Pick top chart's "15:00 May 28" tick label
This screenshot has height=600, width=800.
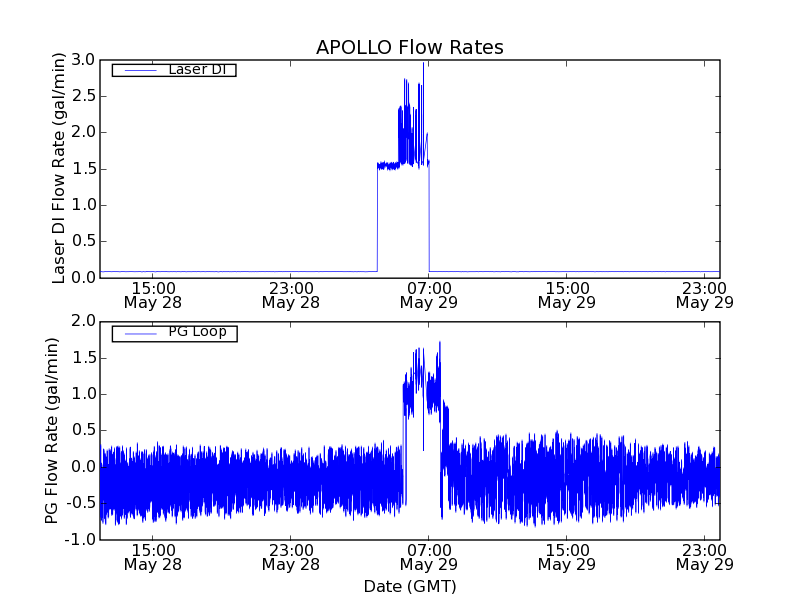coord(152,294)
